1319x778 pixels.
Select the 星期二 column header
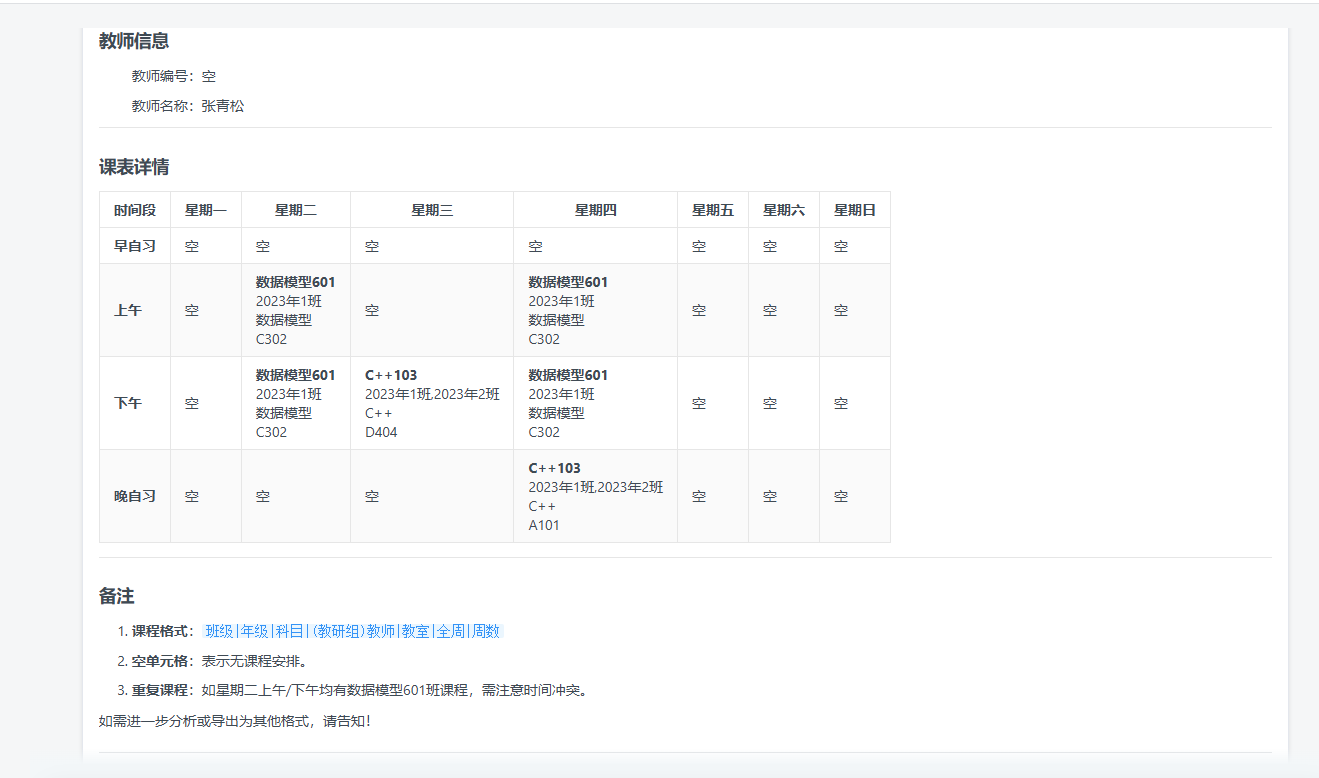296,210
